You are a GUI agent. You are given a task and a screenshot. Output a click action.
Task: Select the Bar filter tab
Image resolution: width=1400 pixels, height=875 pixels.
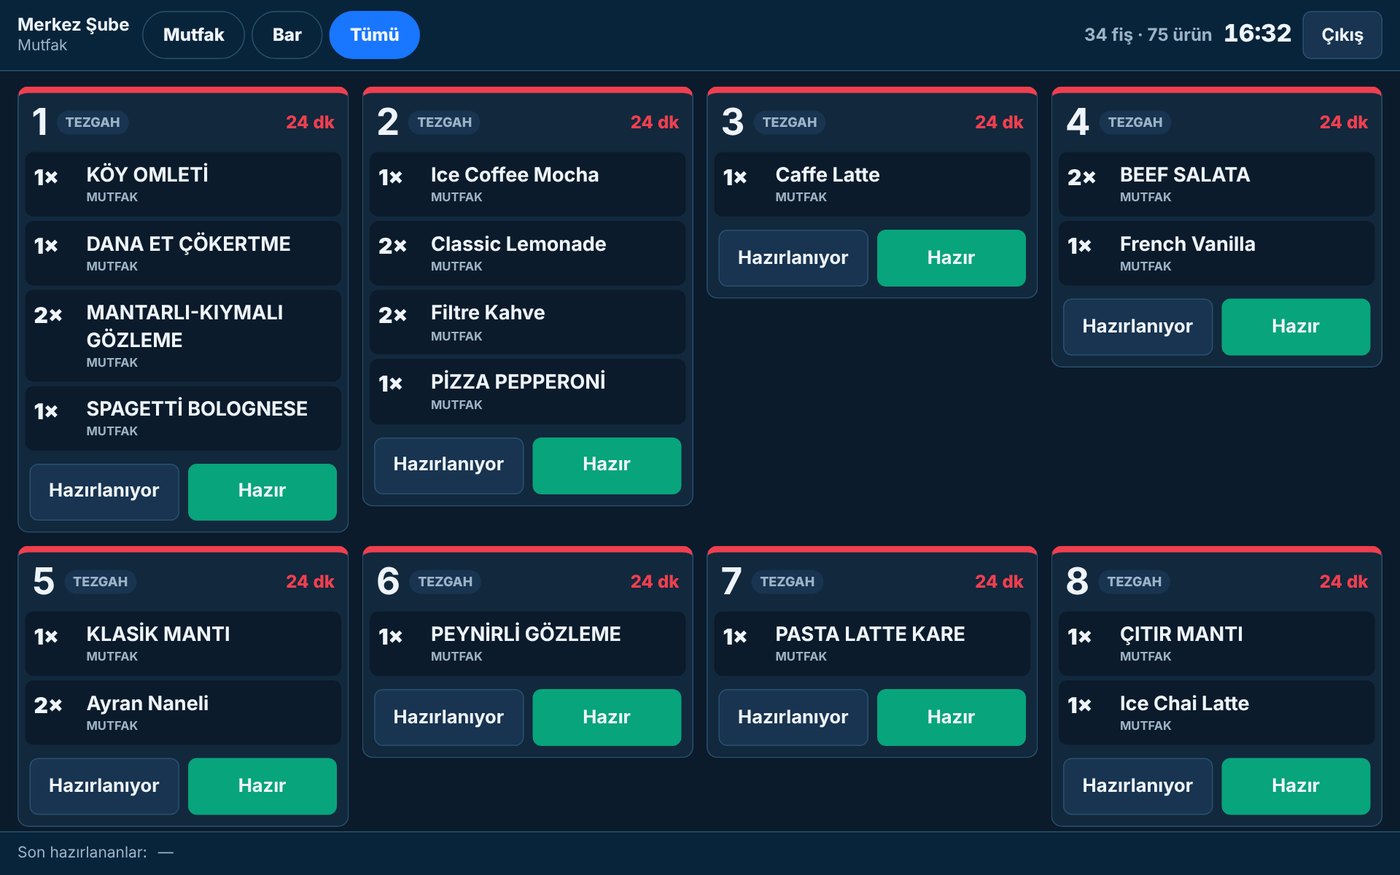point(287,35)
